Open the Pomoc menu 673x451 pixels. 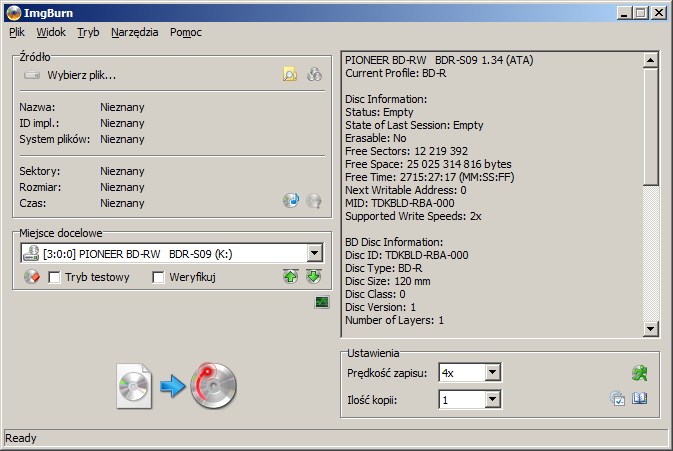pyautogui.click(x=185, y=32)
